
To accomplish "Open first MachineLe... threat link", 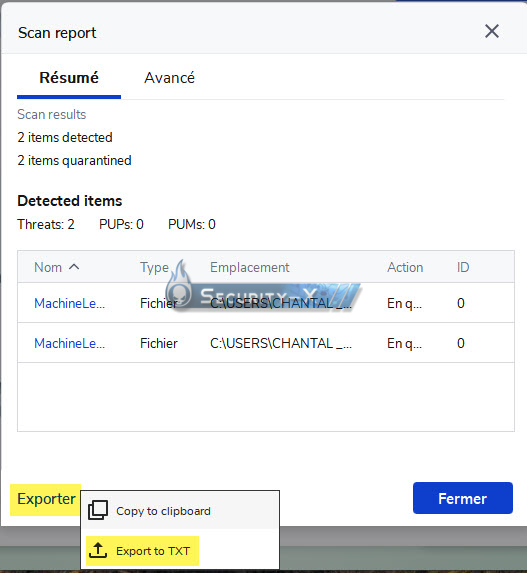I will pos(69,303).
